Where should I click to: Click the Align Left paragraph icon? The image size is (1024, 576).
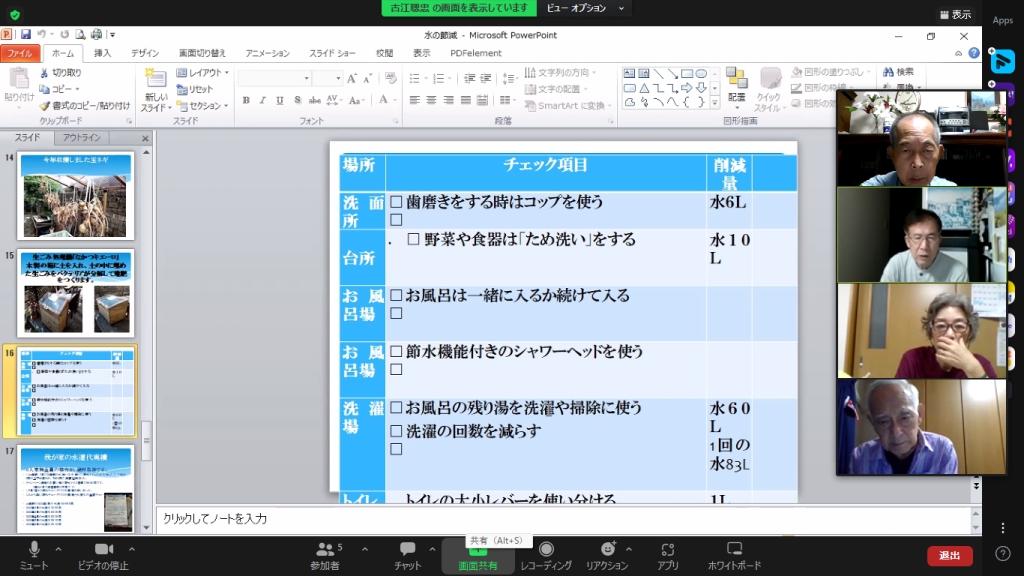coord(415,100)
